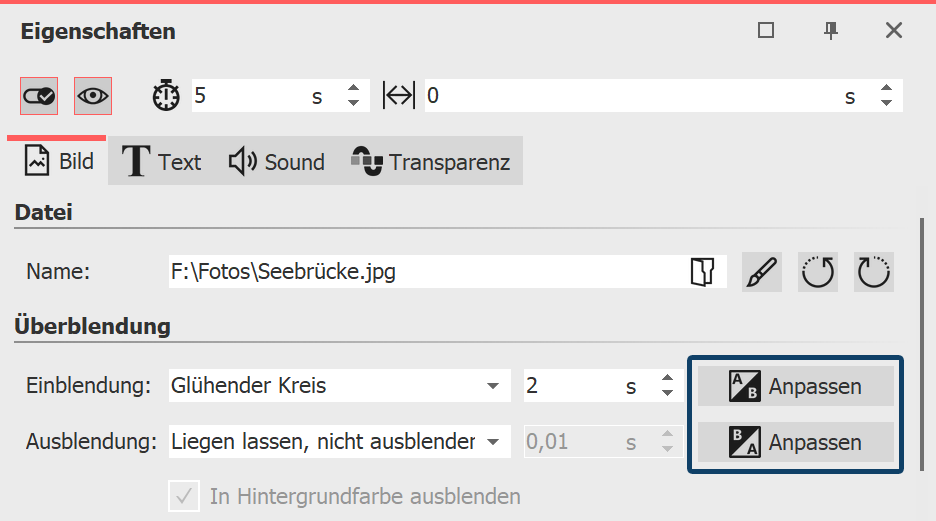Open the Sound tab
Viewport: 936px width, 521px height.
(276, 161)
